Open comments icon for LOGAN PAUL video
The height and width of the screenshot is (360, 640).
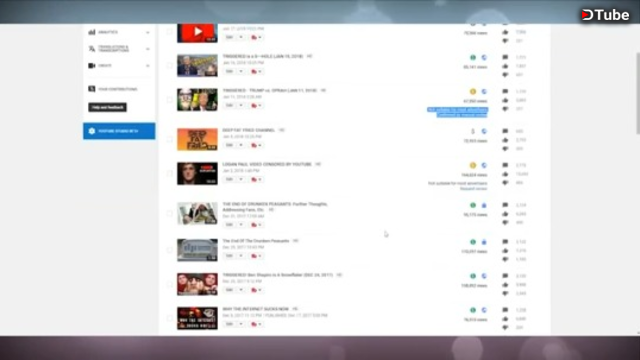505,165
